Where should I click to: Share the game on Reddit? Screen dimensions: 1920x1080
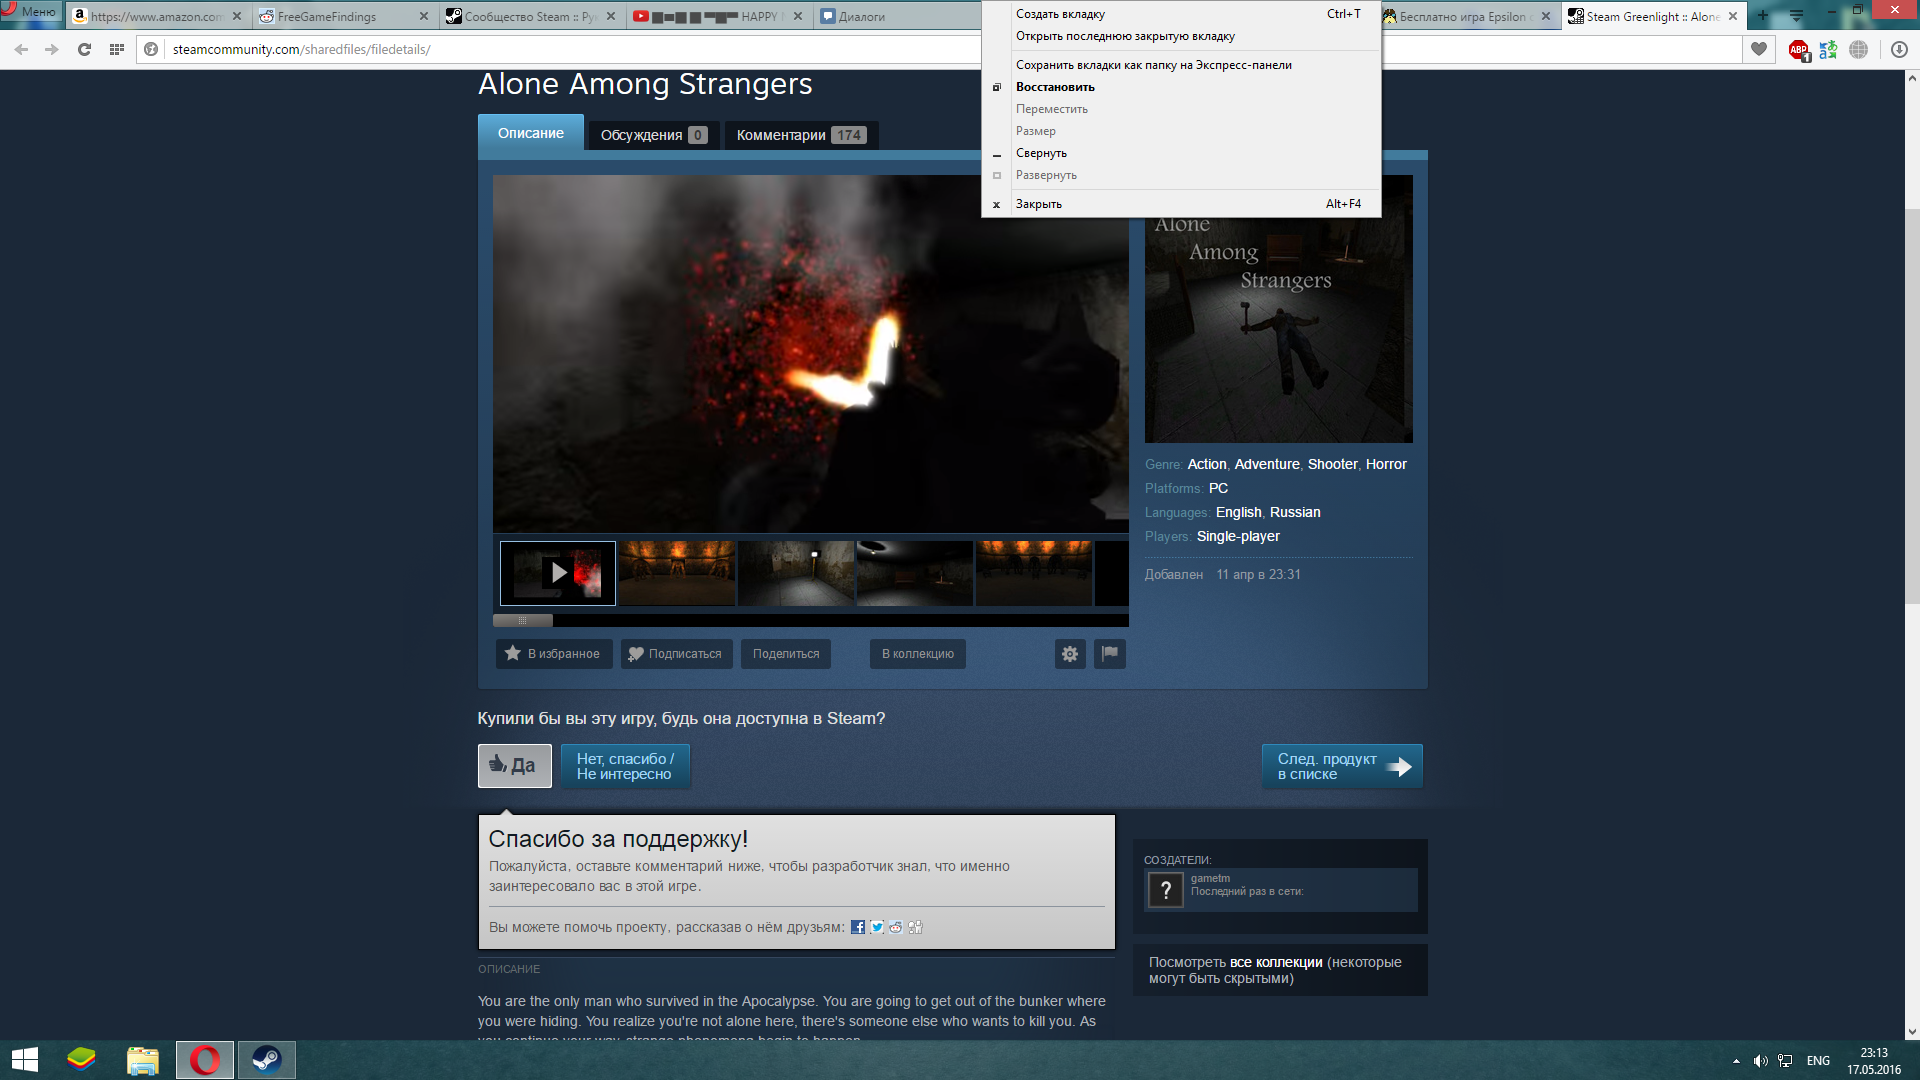coord(896,927)
